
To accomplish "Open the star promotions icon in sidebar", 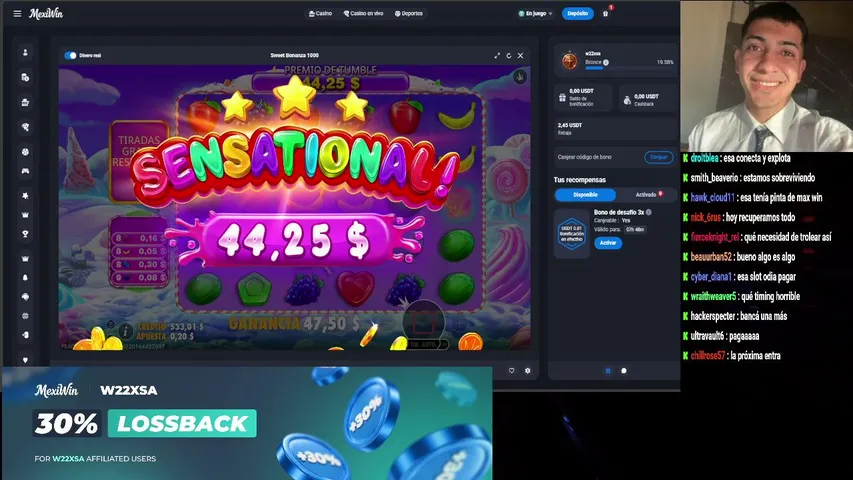I will (25, 195).
